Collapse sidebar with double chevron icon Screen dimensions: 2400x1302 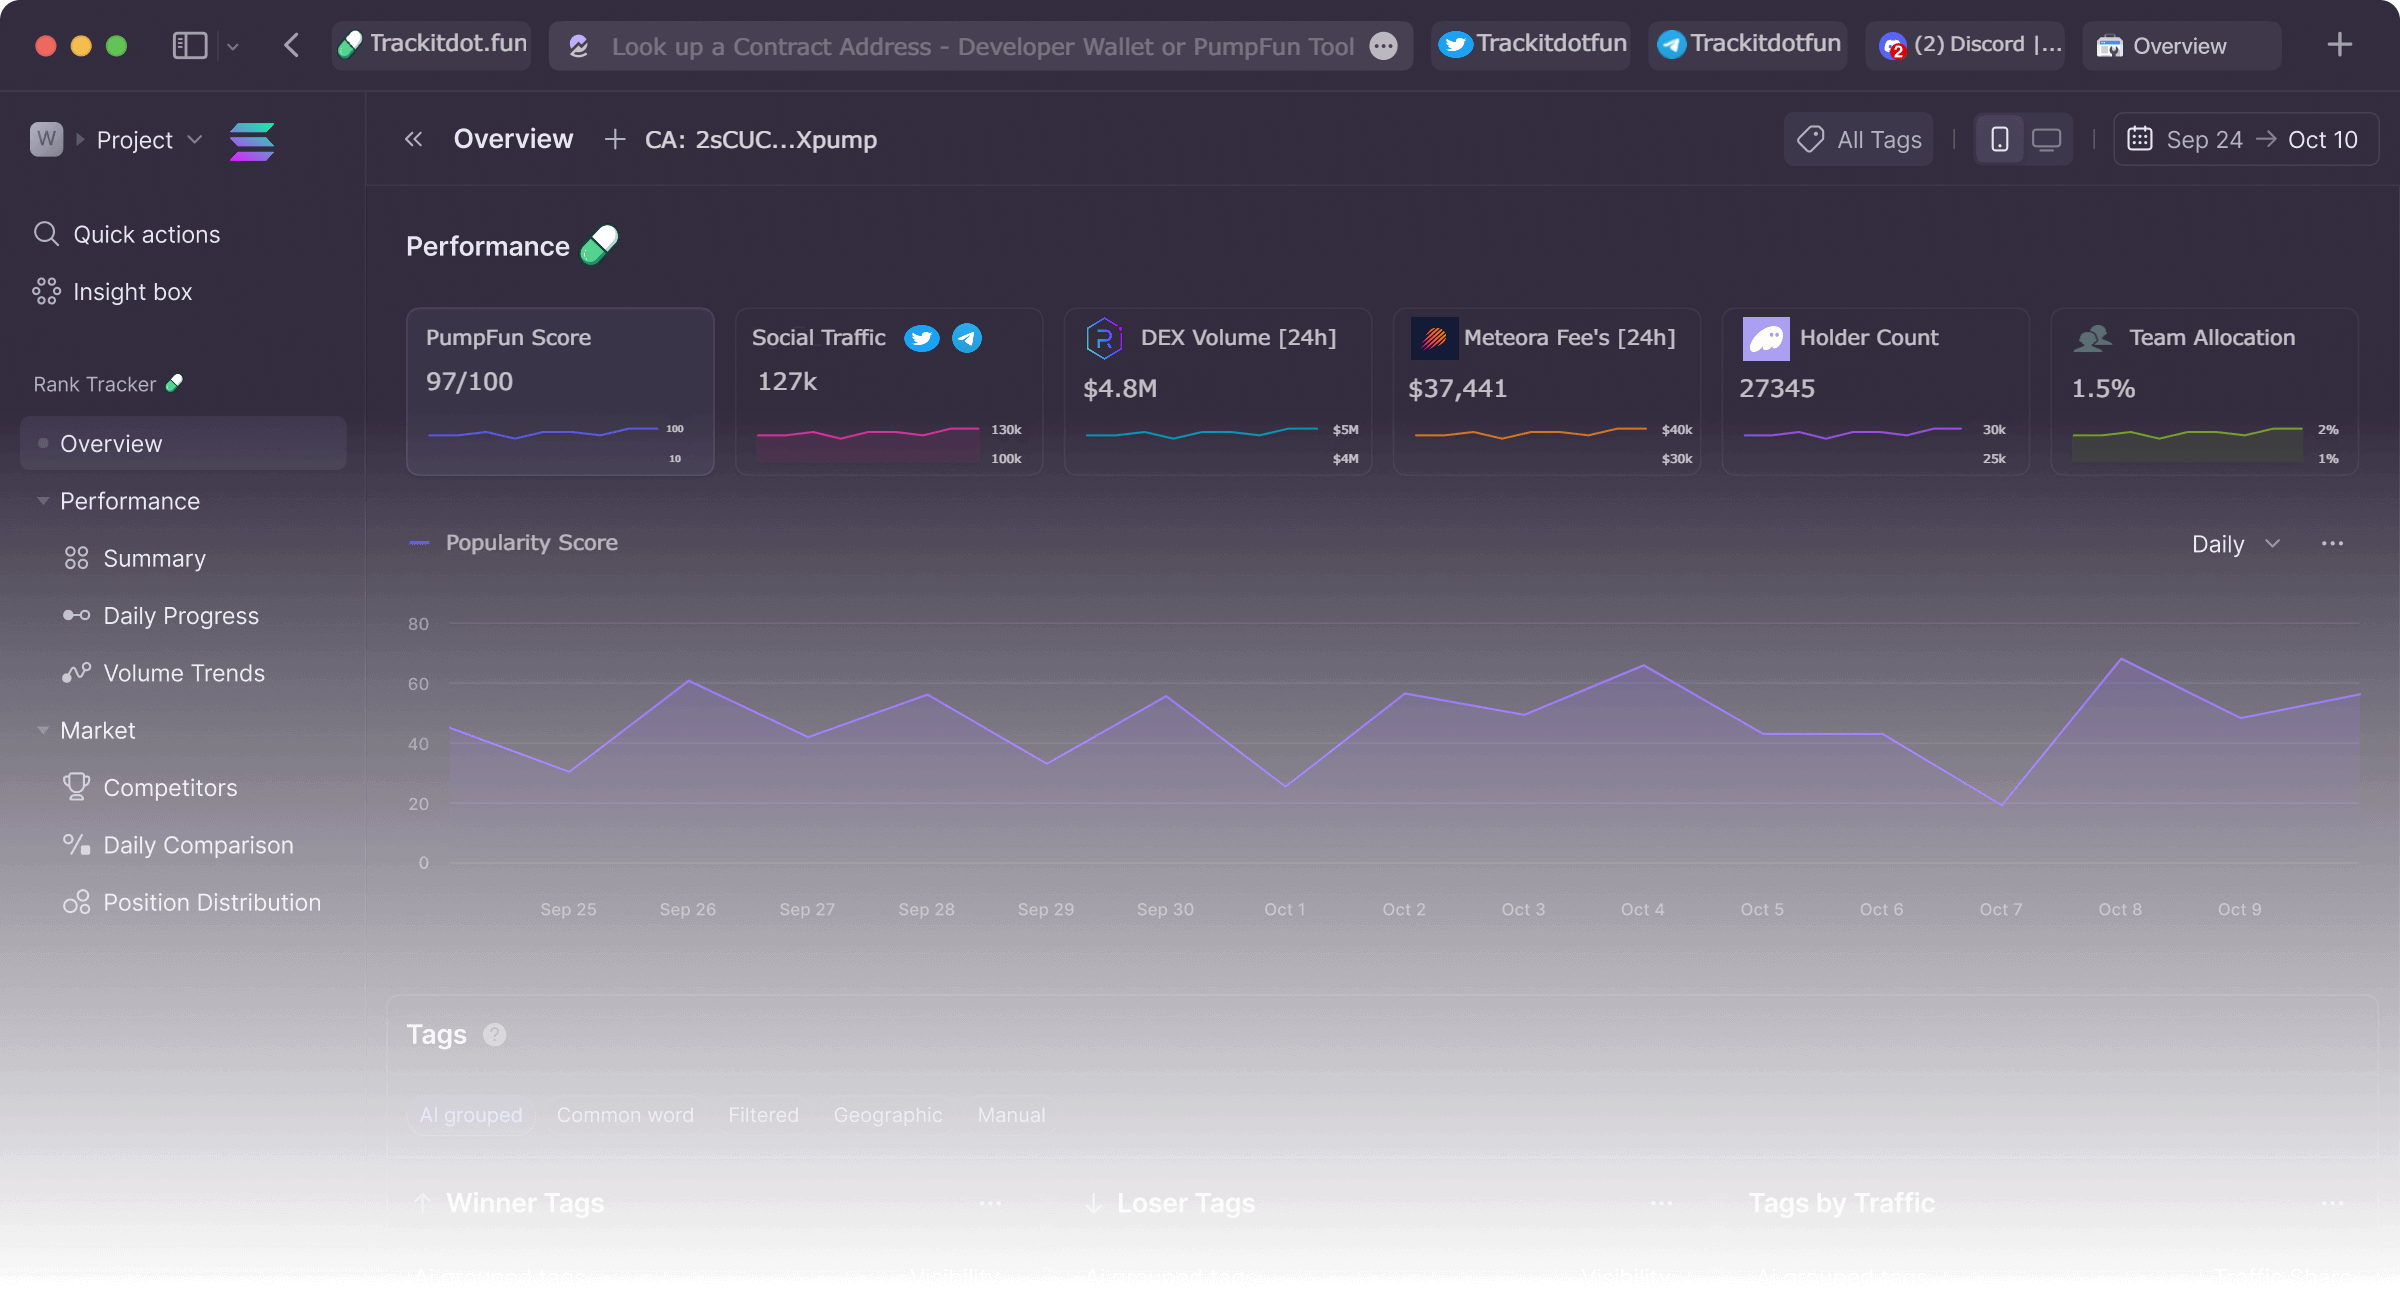pos(414,139)
